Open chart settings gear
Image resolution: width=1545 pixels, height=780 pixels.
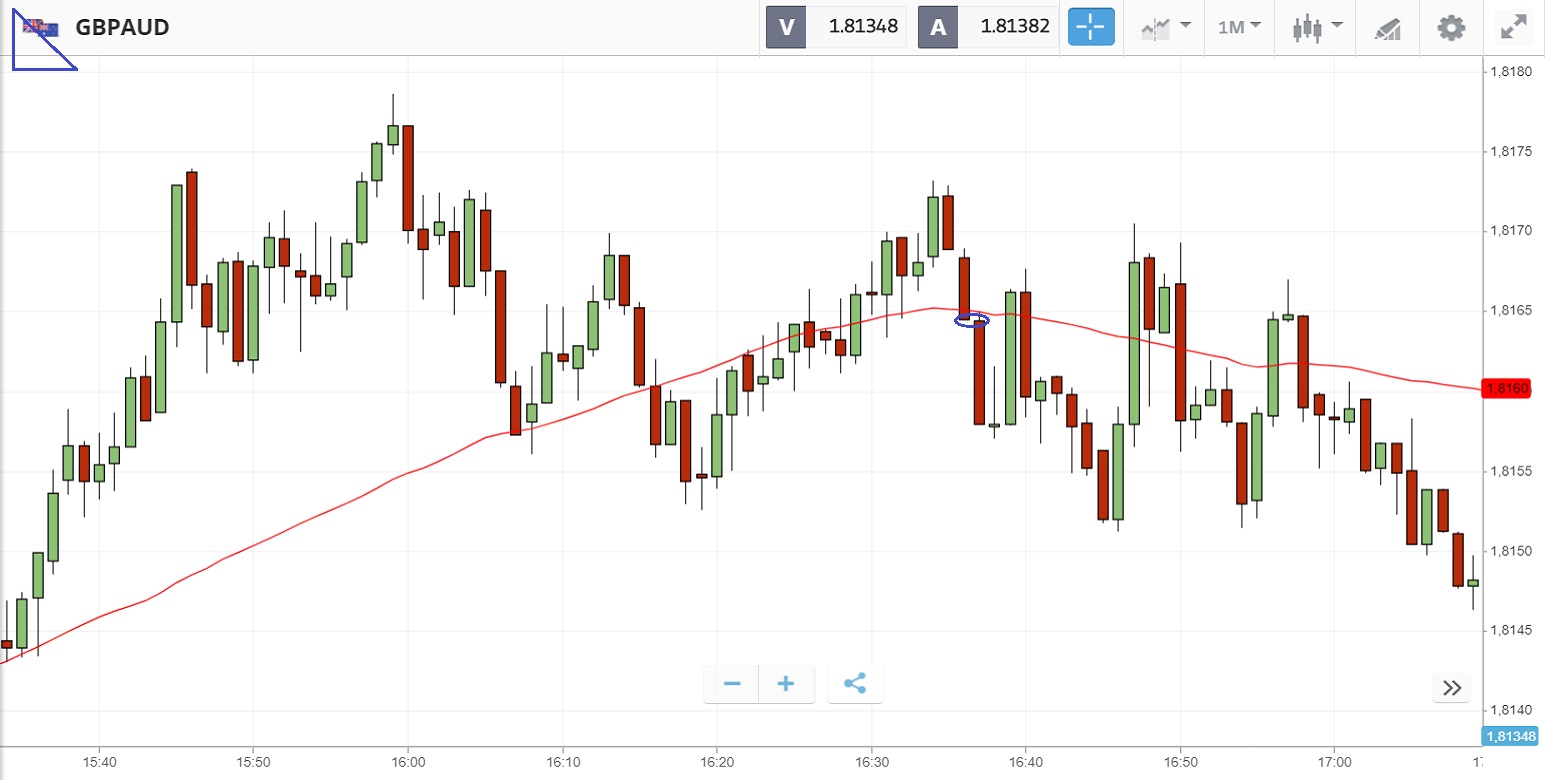point(1450,27)
